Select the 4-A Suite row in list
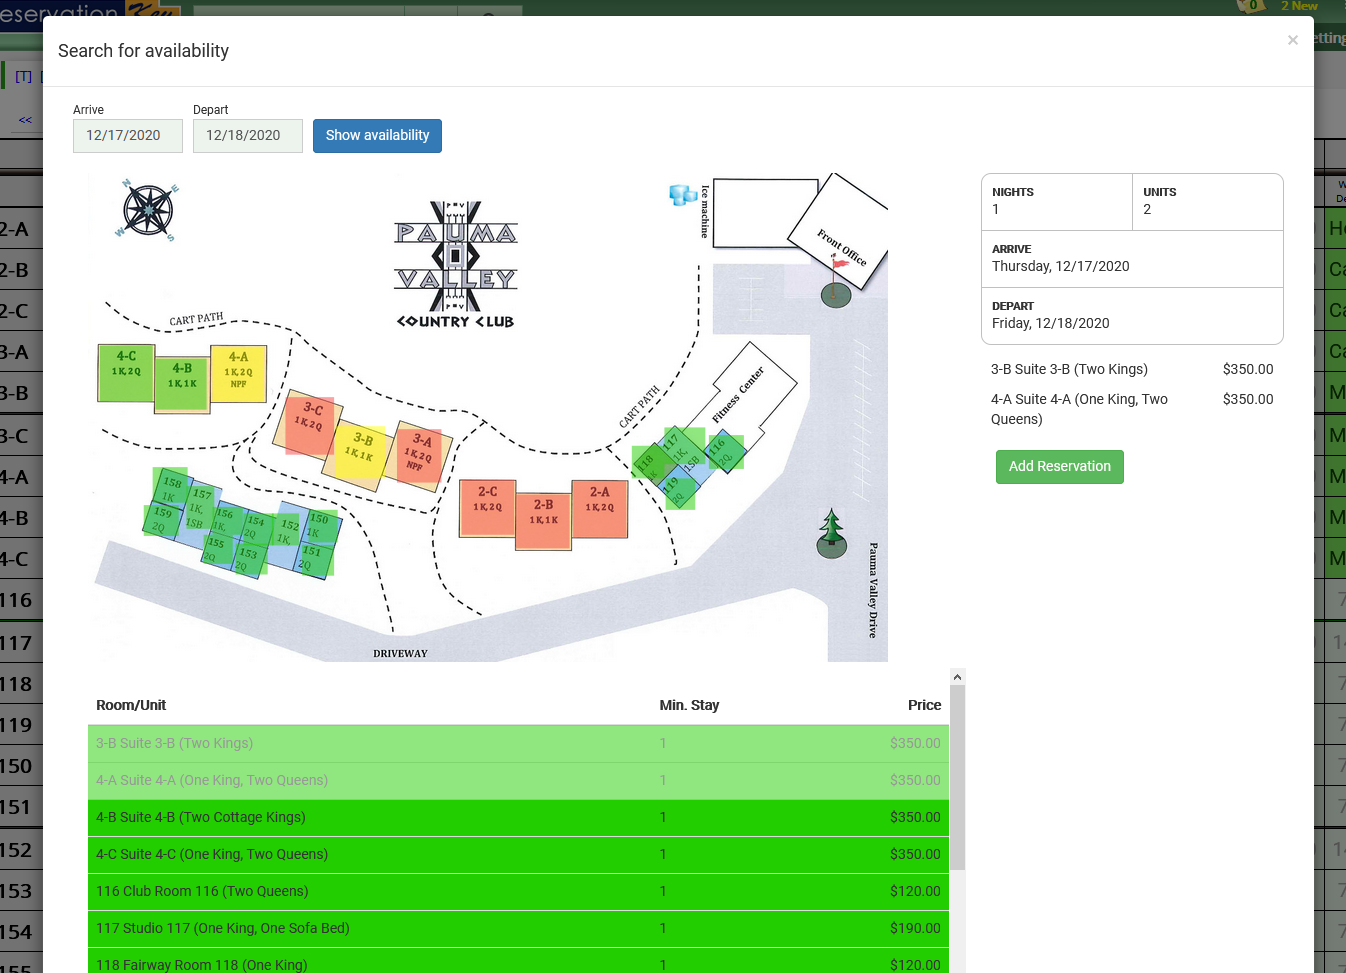The height and width of the screenshot is (973, 1346). [x=518, y=781]
